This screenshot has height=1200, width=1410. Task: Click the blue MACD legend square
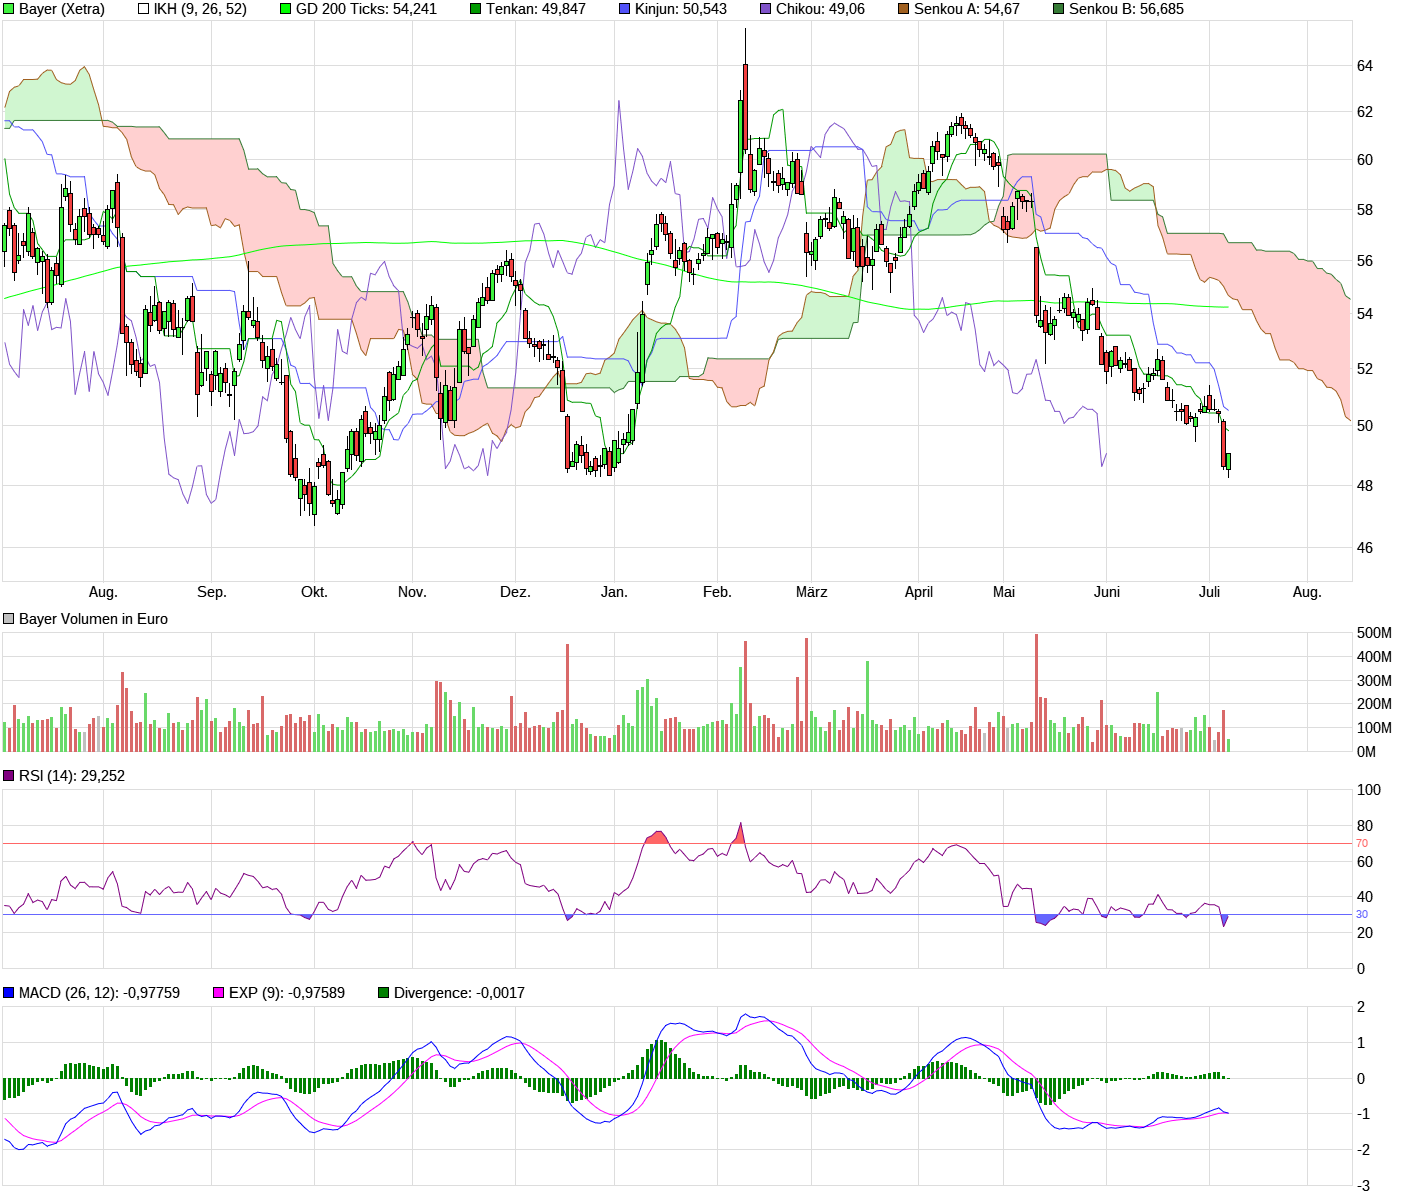tap(9, 992)
